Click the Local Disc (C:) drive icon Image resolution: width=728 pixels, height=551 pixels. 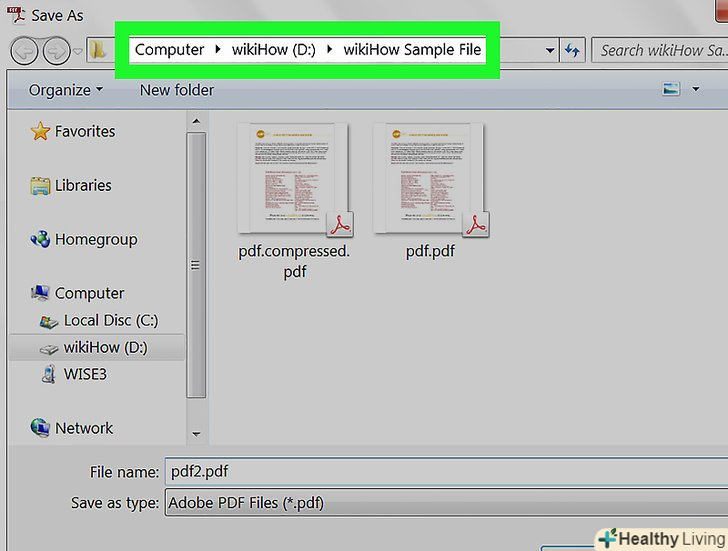tap(49, 322)
